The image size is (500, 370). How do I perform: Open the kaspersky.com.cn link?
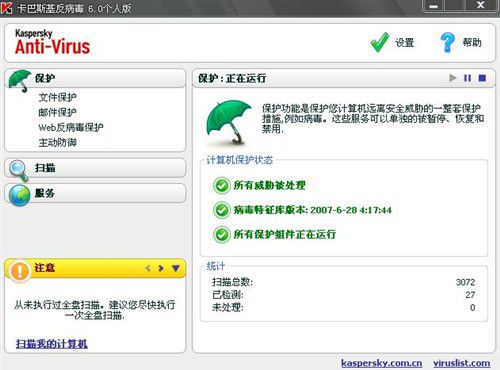click(381, 363)
